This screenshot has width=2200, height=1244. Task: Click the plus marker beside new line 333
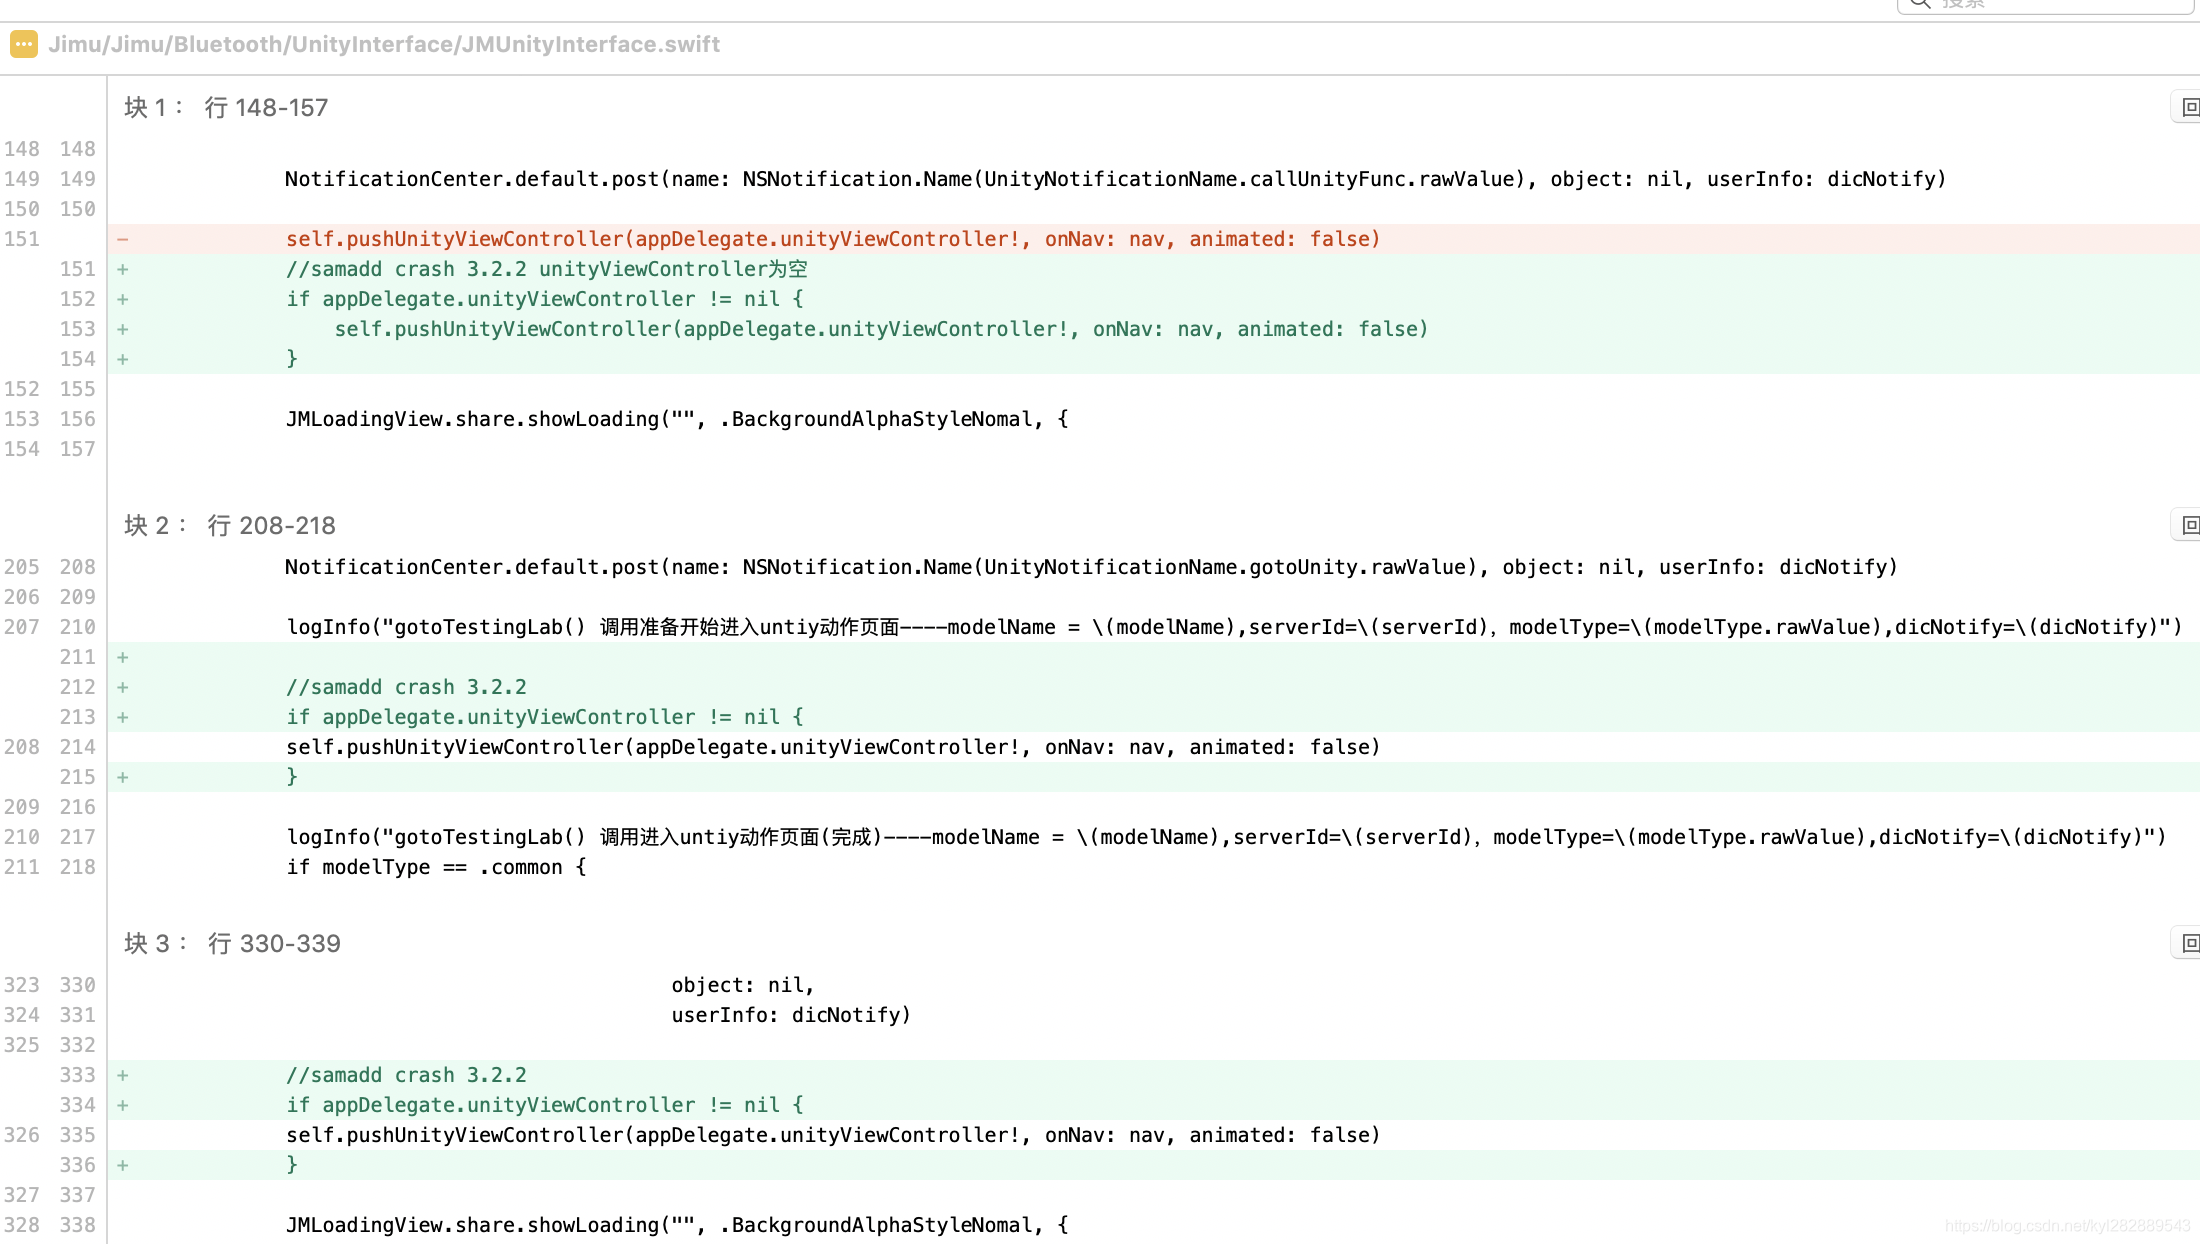pos(122,1075)
